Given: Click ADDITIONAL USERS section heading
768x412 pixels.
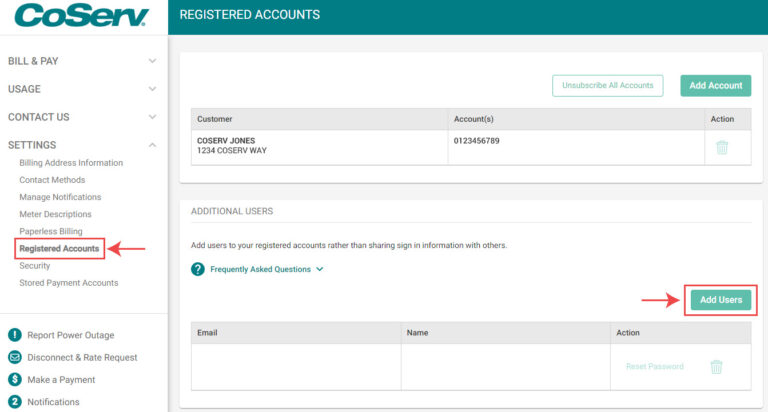Looking at the screenshot, I should (x=232, y=211).
